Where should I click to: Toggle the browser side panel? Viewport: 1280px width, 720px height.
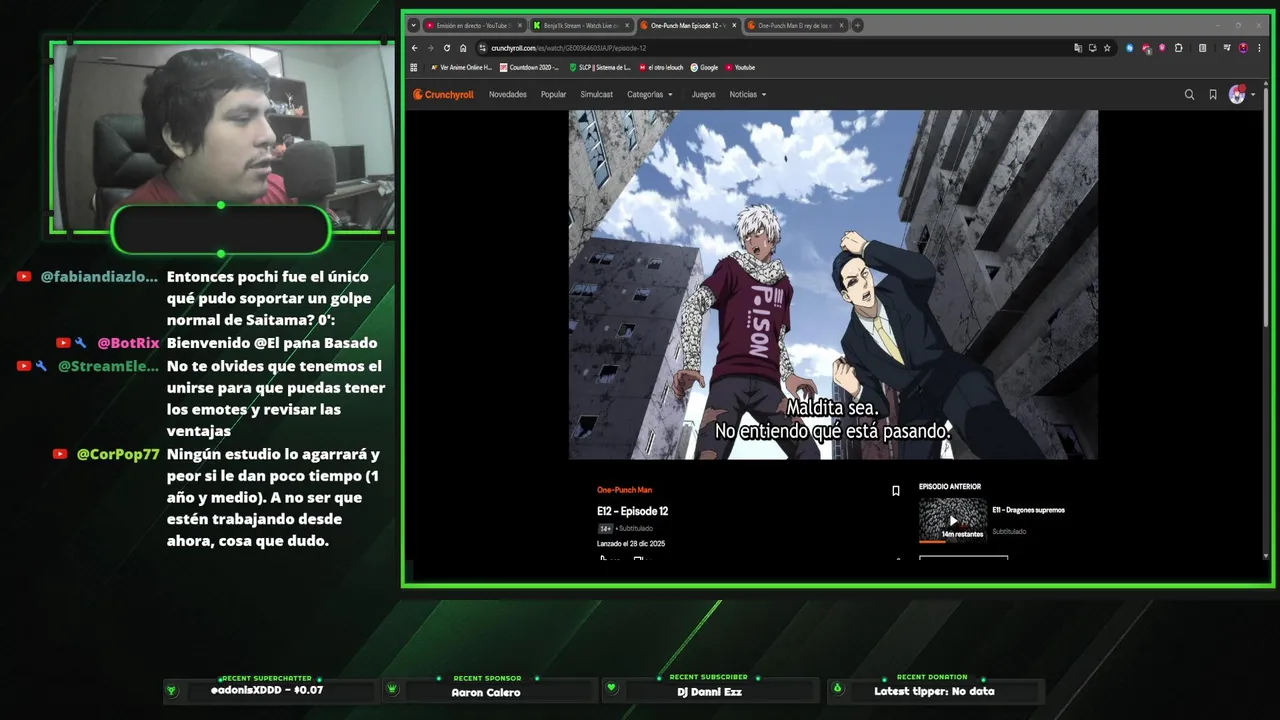coord(1202,48)
